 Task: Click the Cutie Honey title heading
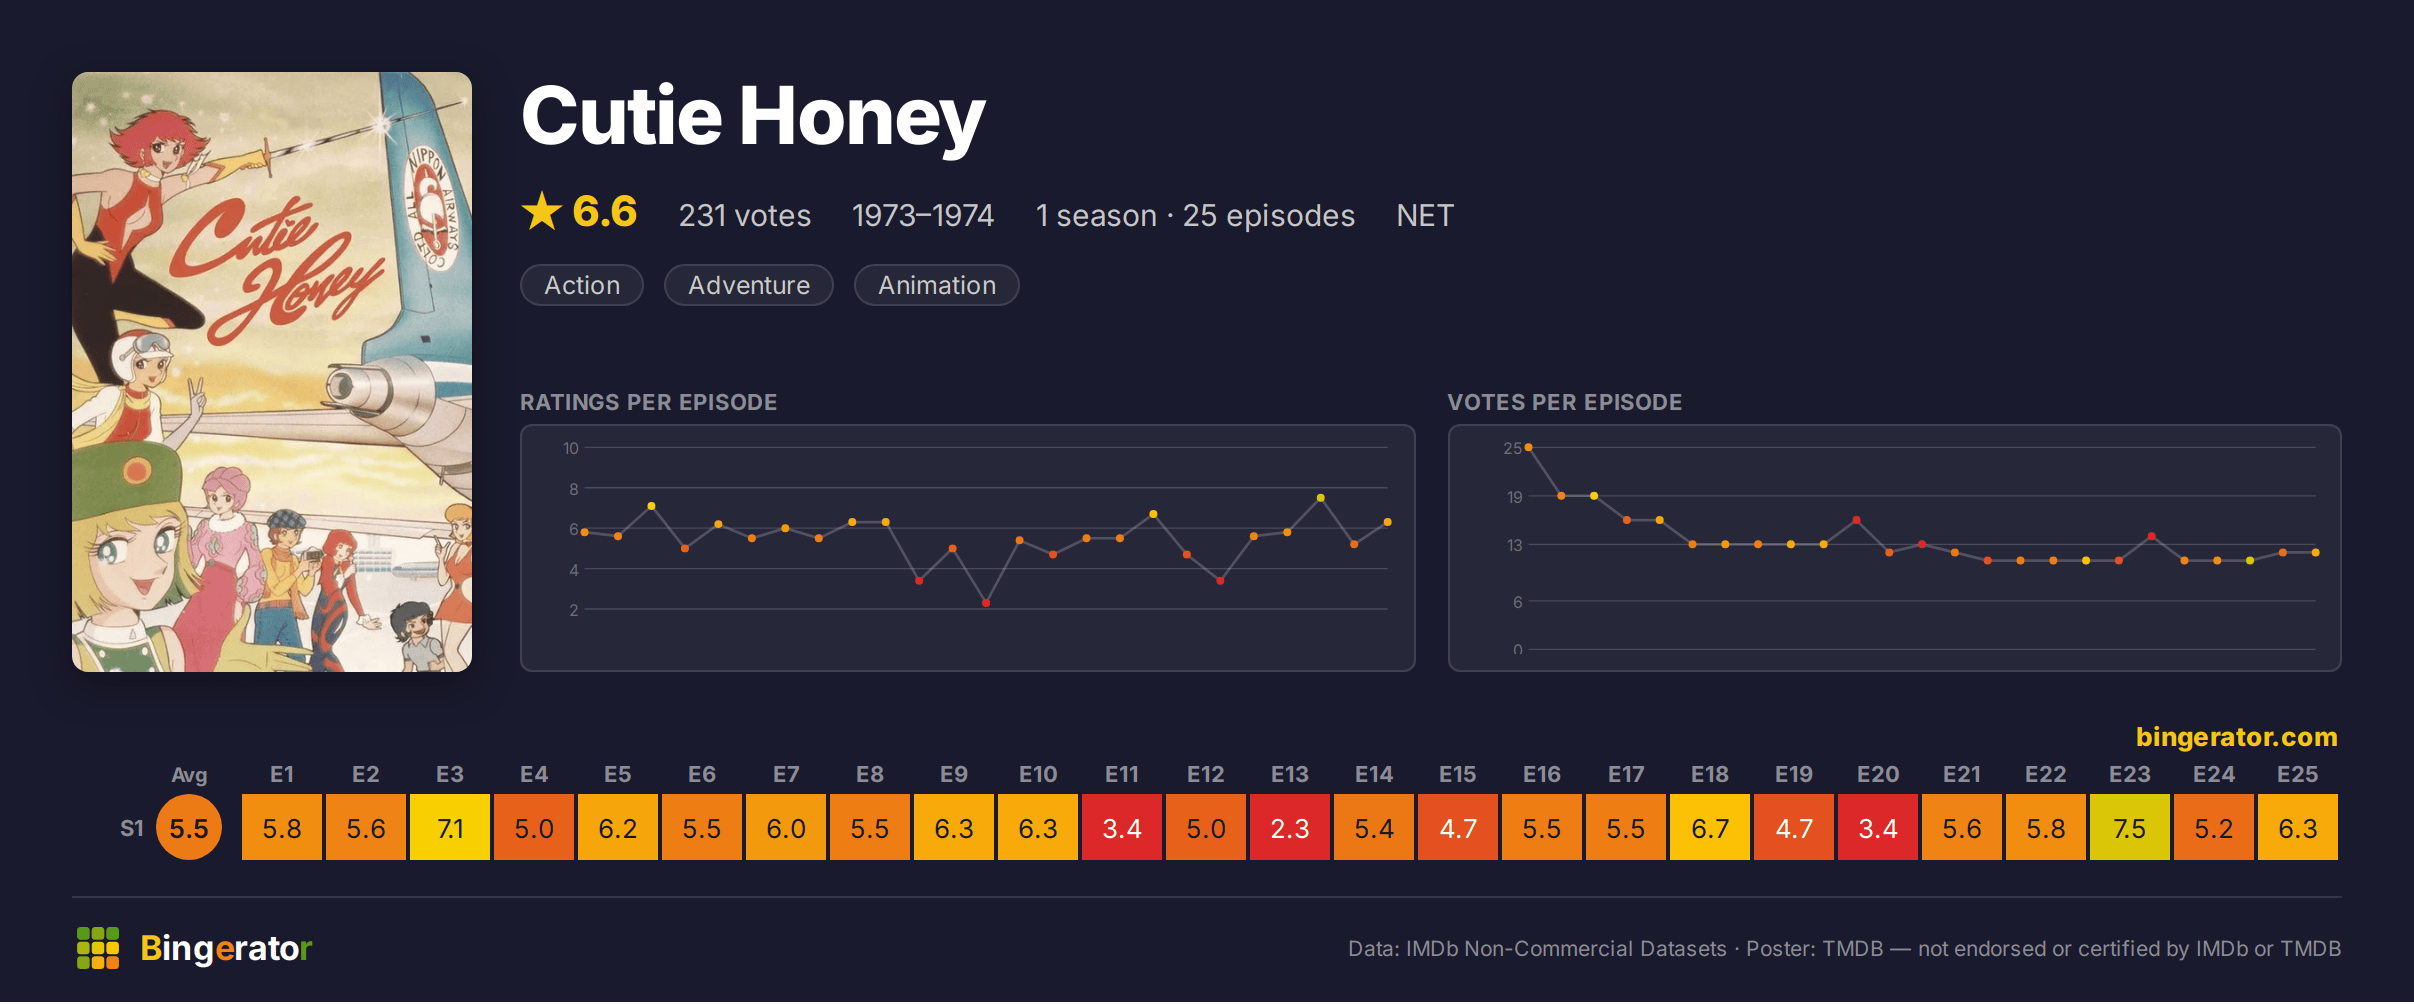[753, 117]
